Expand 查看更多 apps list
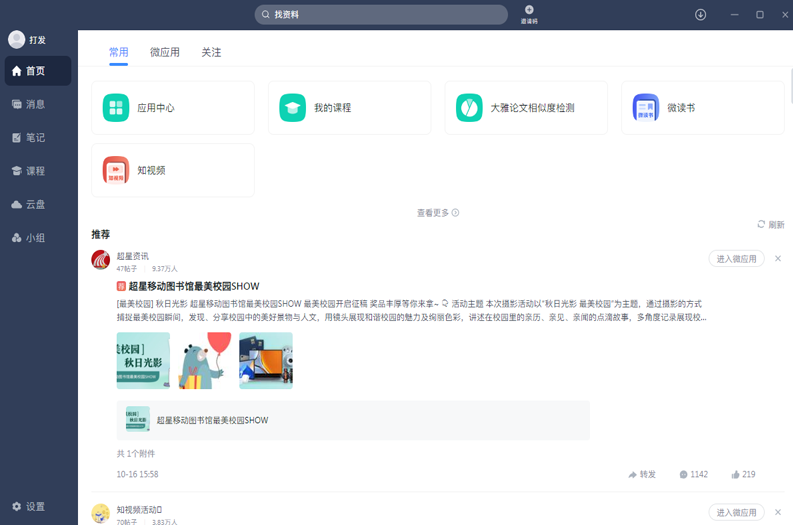 pyautogui.click(x=437, y=213)
